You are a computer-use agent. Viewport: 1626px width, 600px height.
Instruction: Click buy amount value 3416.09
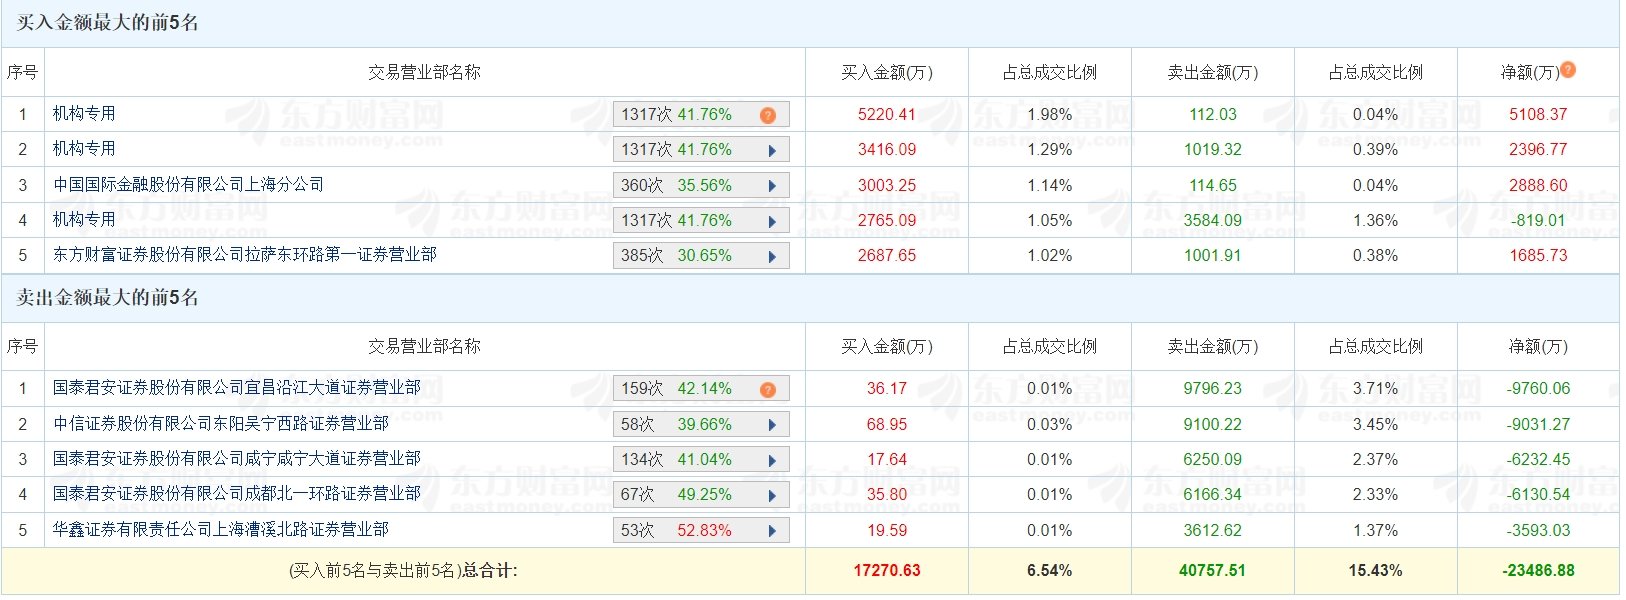(x=886, y=150)
